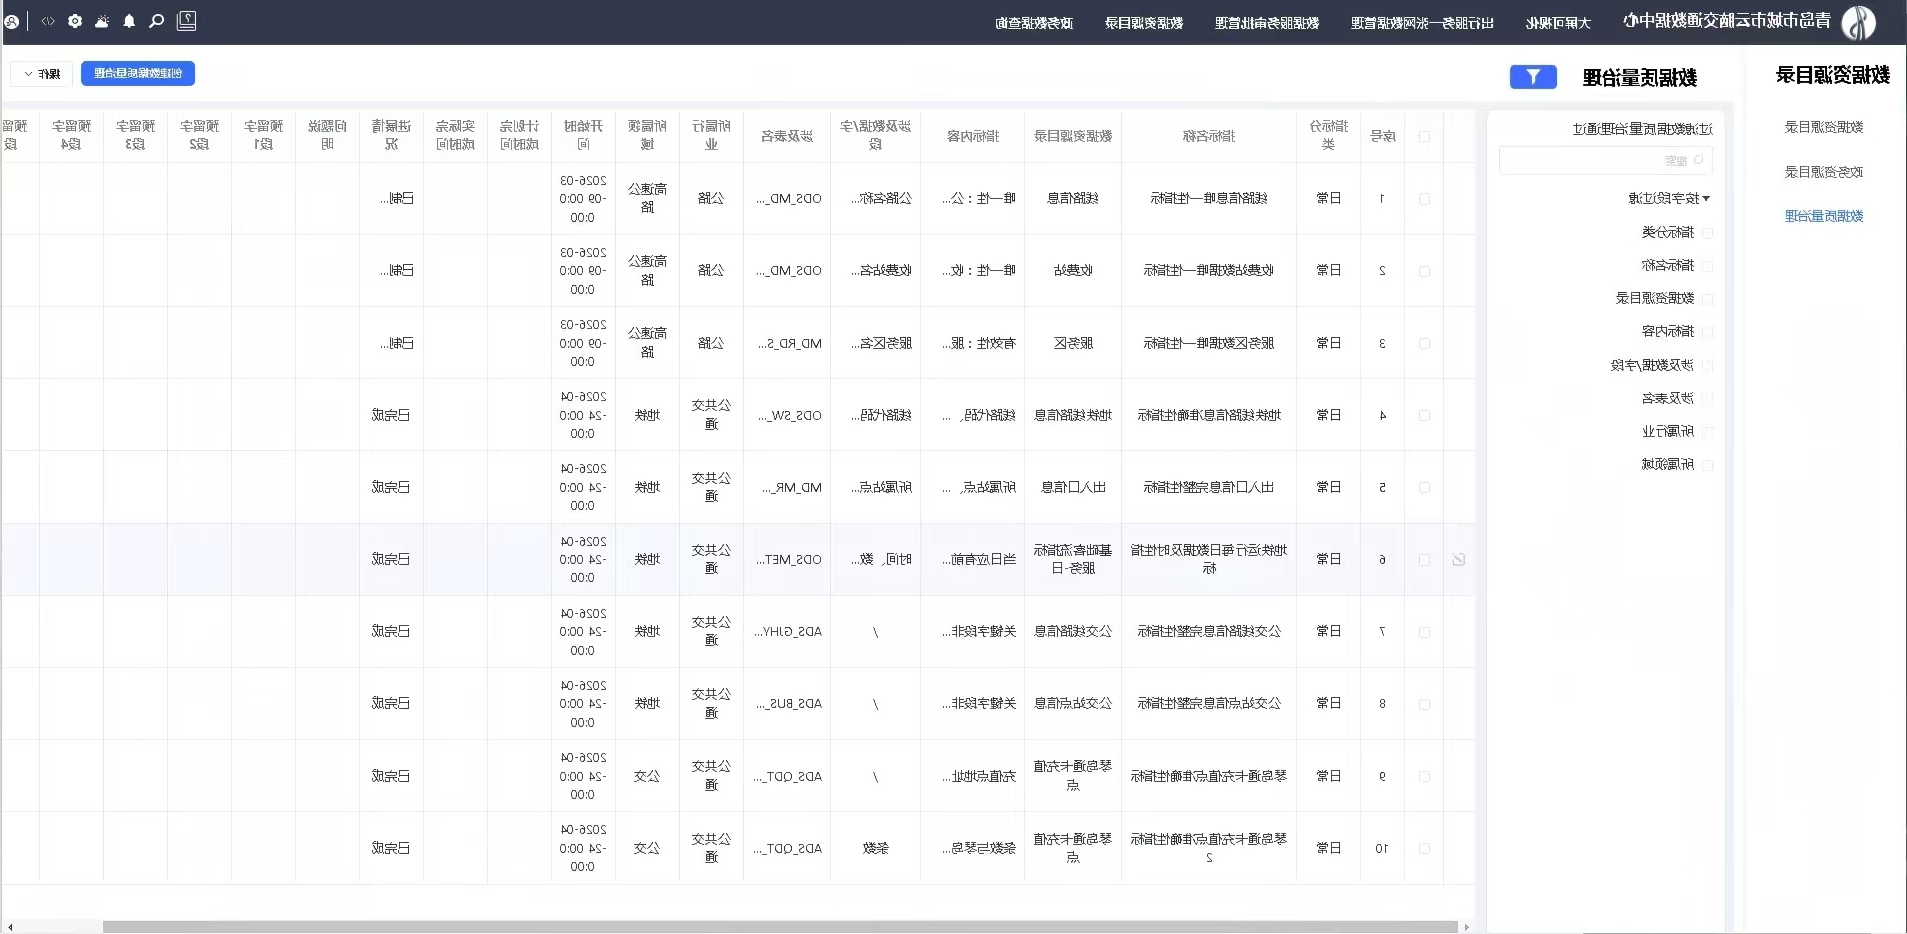The height and width of the screenshot is (934, 1907).
Task: Check the row checkbox for 线路信息唯一性指标
Action: (x=1424, y=199)
